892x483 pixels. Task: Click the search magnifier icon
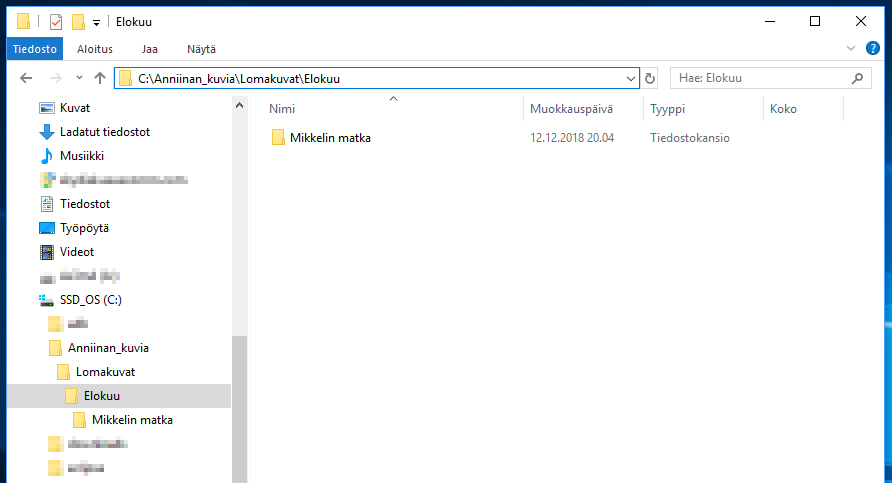857,78
